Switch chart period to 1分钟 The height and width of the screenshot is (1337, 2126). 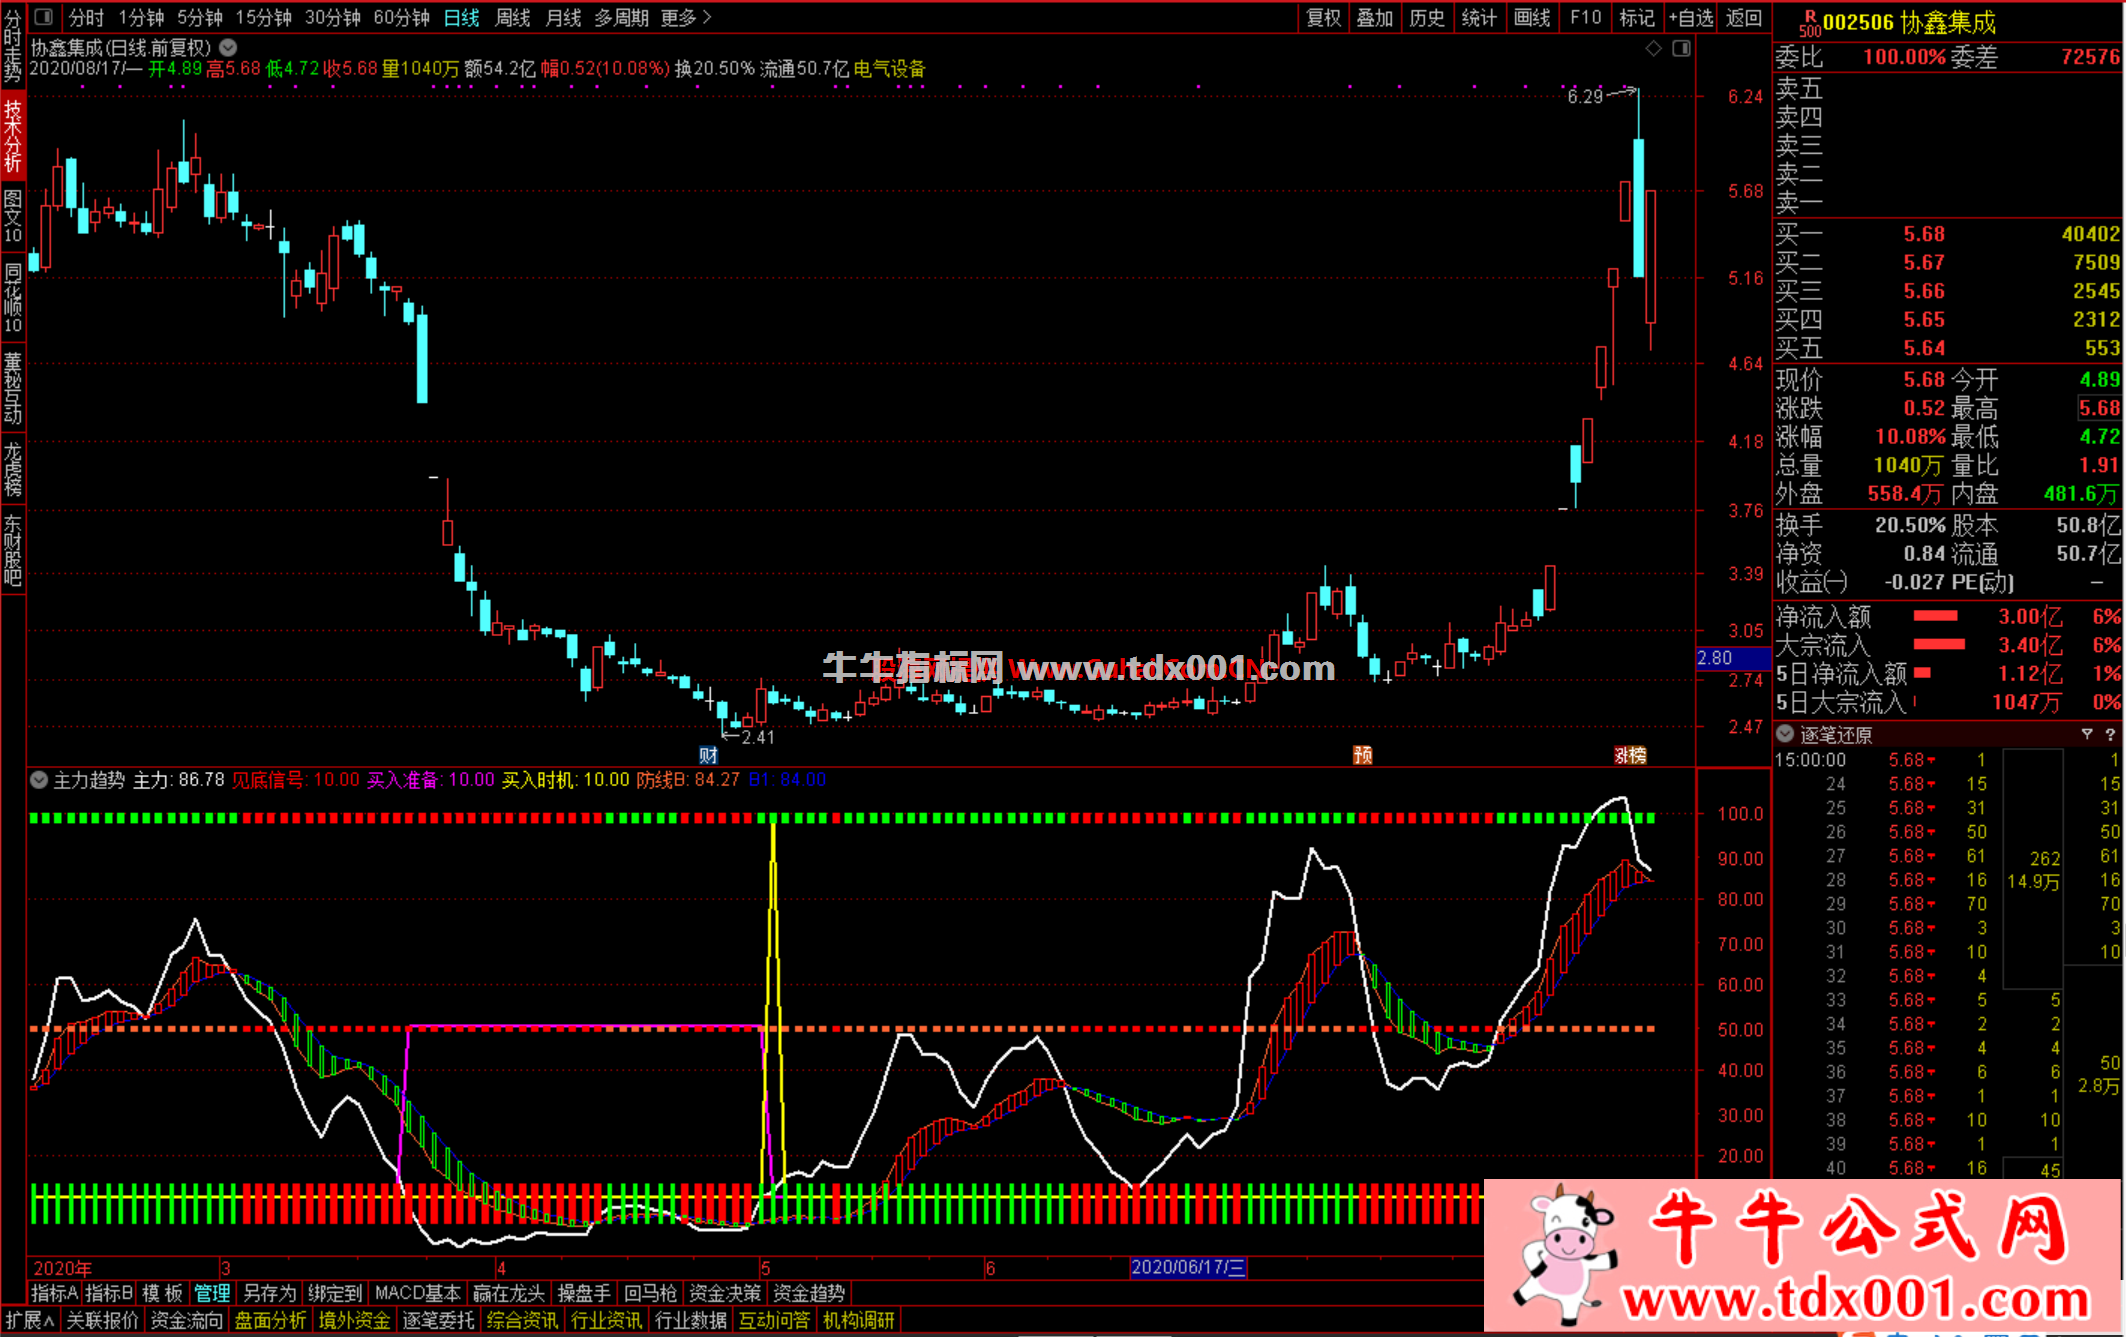click(141, 18)
